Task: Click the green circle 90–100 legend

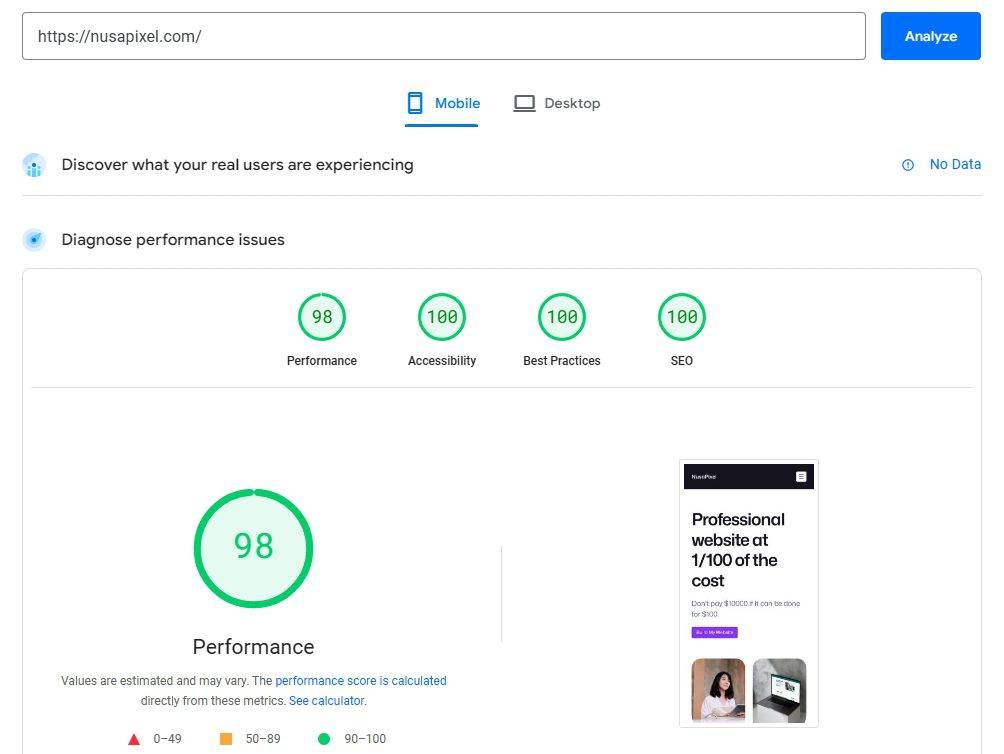Action: click(323, 739)
